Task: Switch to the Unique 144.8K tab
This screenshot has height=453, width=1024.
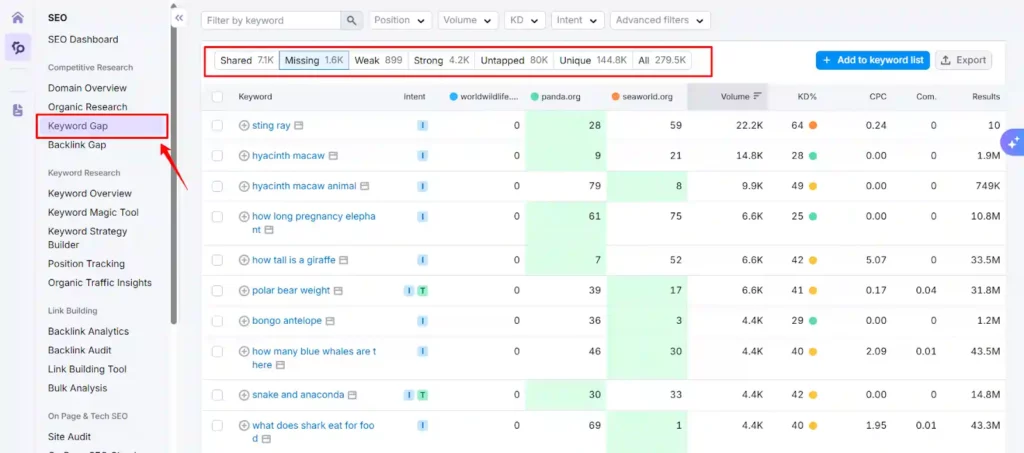Action: coord(593,60)
